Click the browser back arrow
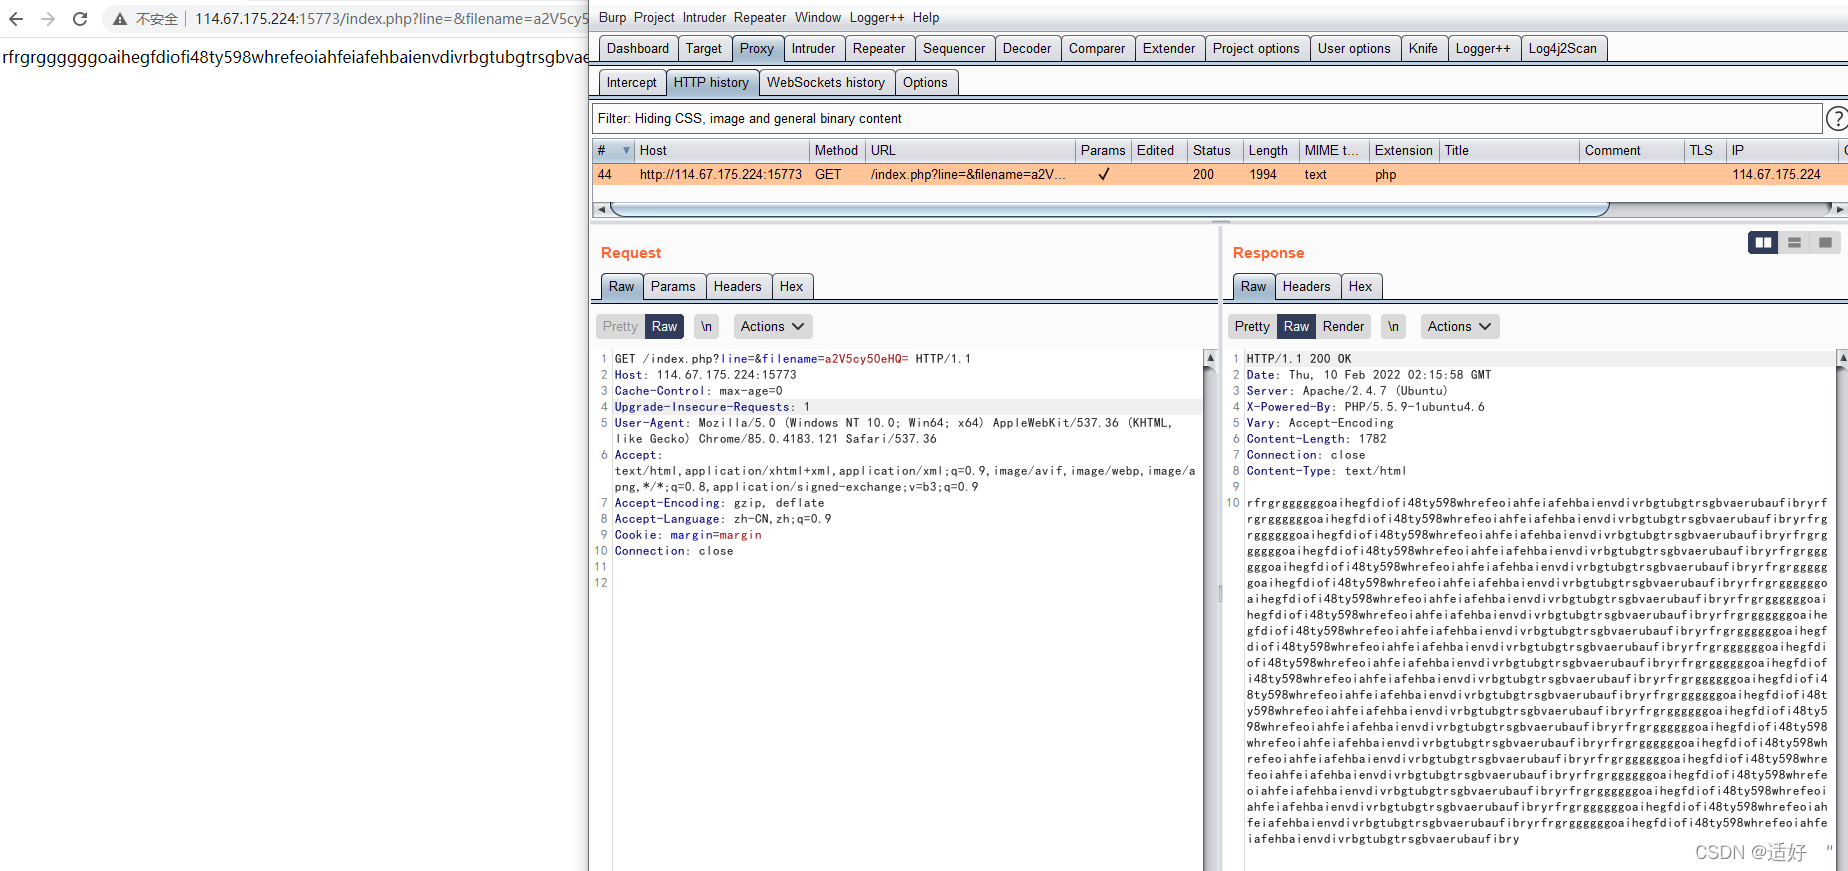Screen dimensions: 1848x871 [16, 19]
